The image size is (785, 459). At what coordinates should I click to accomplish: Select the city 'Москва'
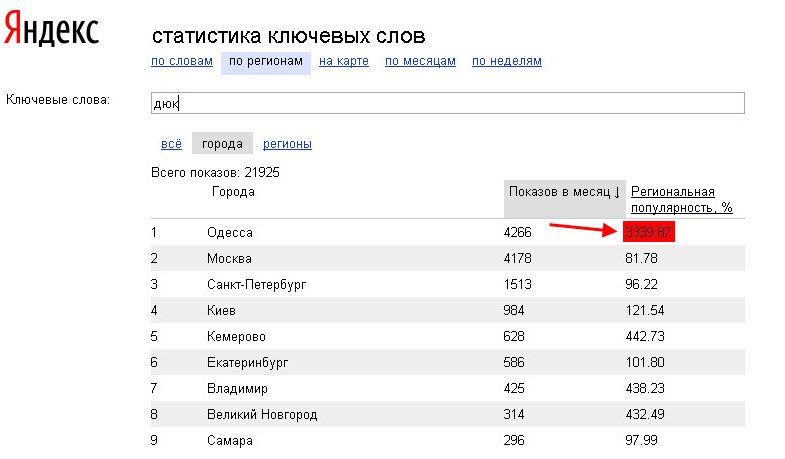tap(229, 259)
